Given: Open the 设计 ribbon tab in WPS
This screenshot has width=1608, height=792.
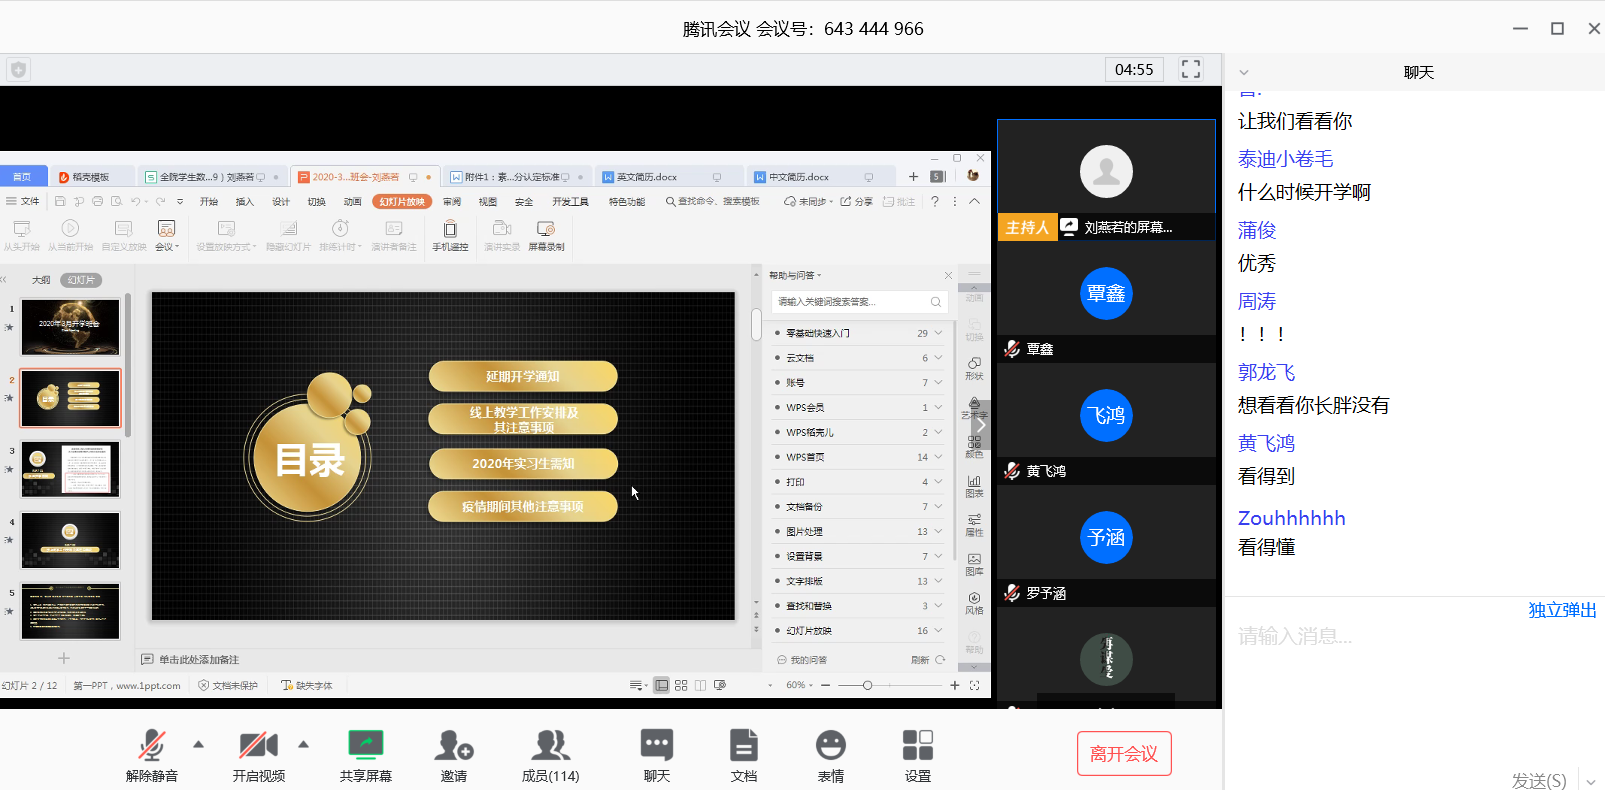Looking at the screenshot, I should tap(281, 202).
